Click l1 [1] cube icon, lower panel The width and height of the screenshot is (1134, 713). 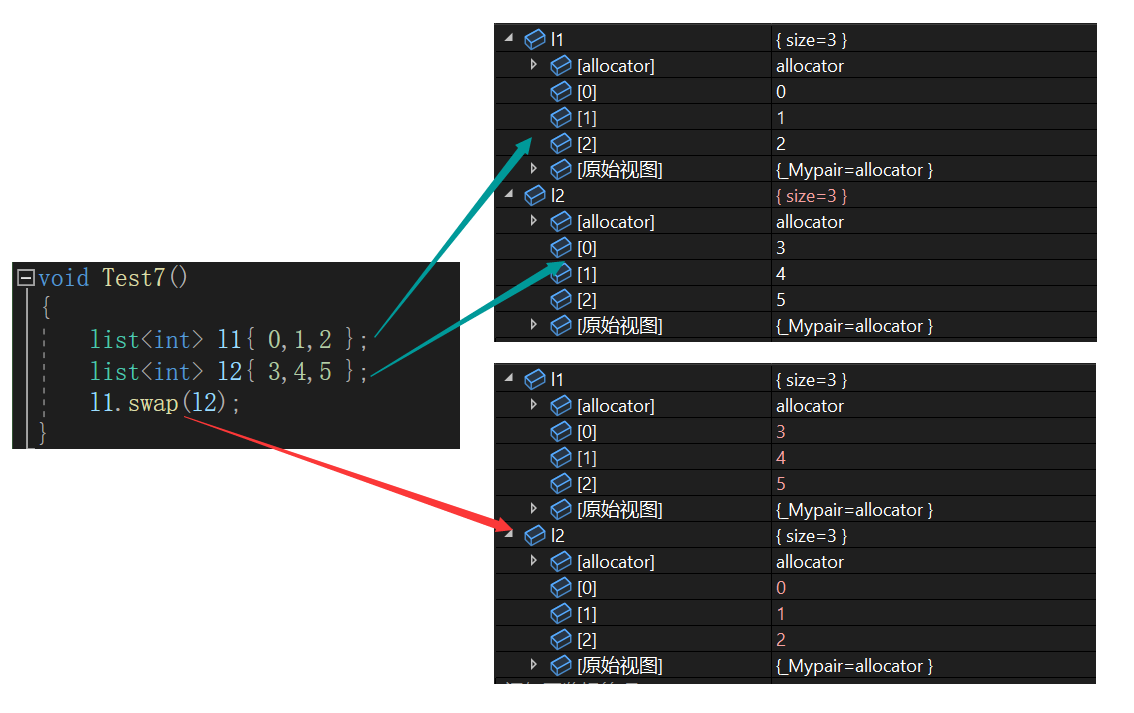561,457
